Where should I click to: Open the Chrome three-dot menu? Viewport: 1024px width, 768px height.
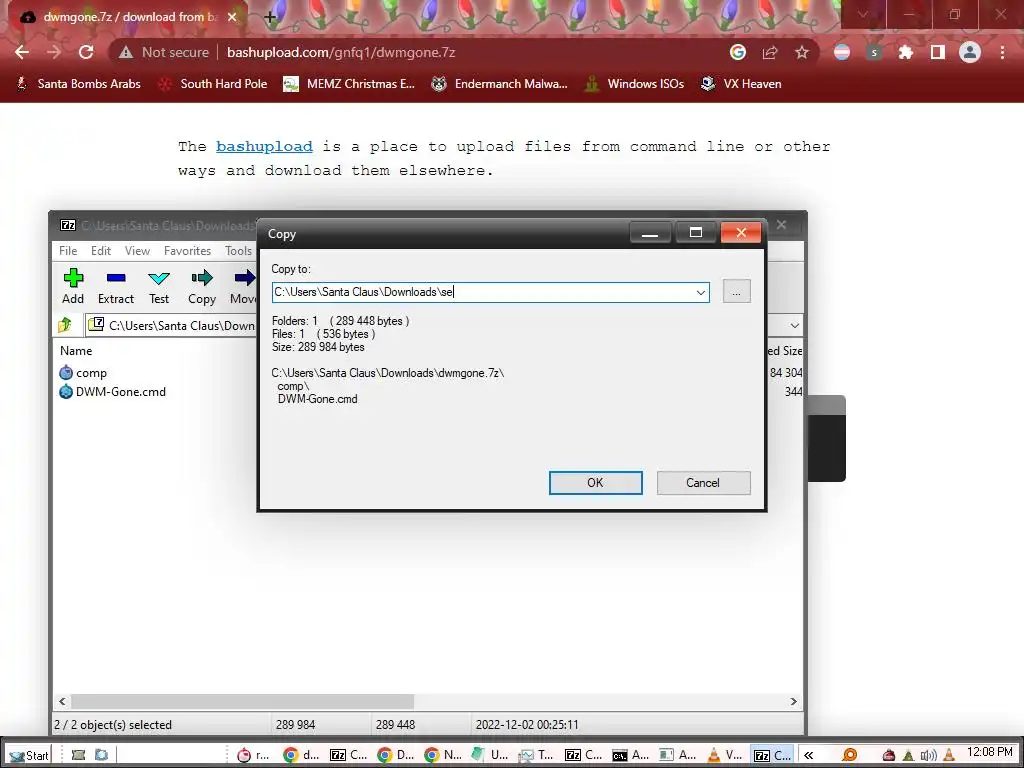(1002, 52)
